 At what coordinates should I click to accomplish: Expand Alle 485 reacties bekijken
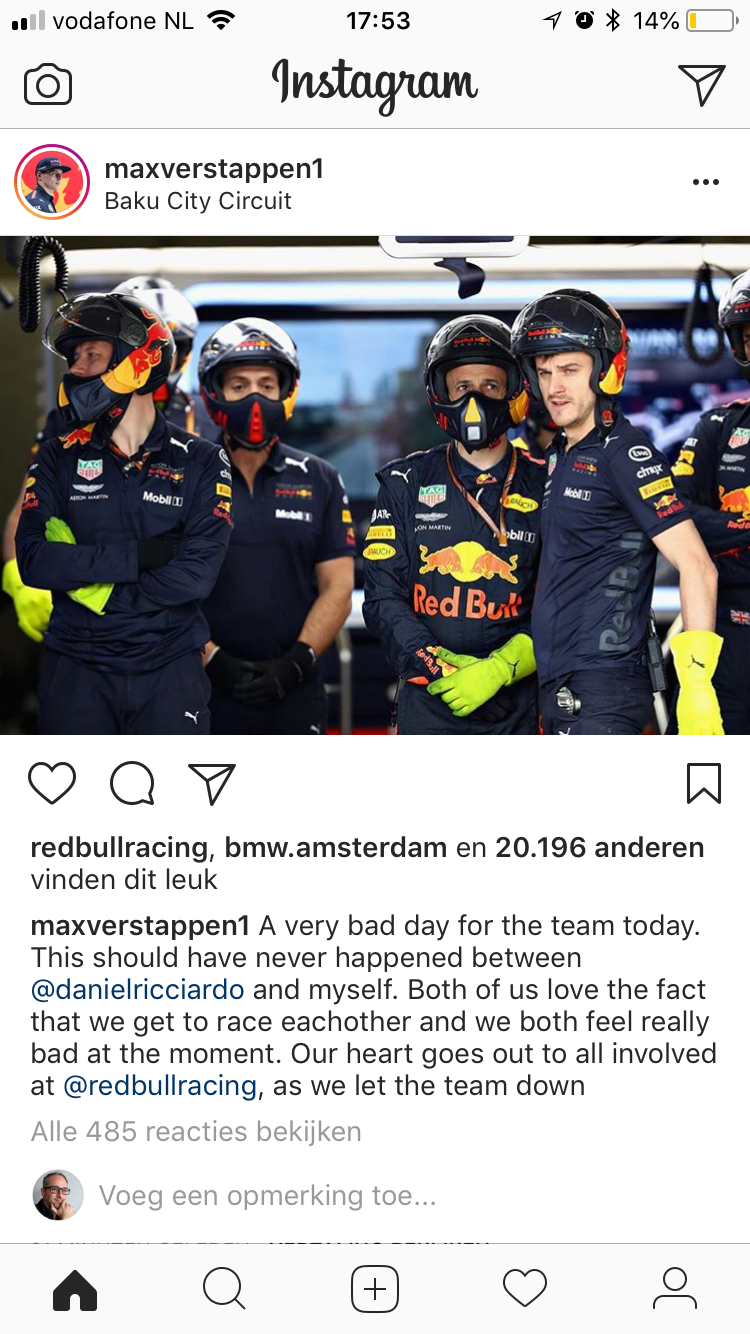pos(196,1132)
